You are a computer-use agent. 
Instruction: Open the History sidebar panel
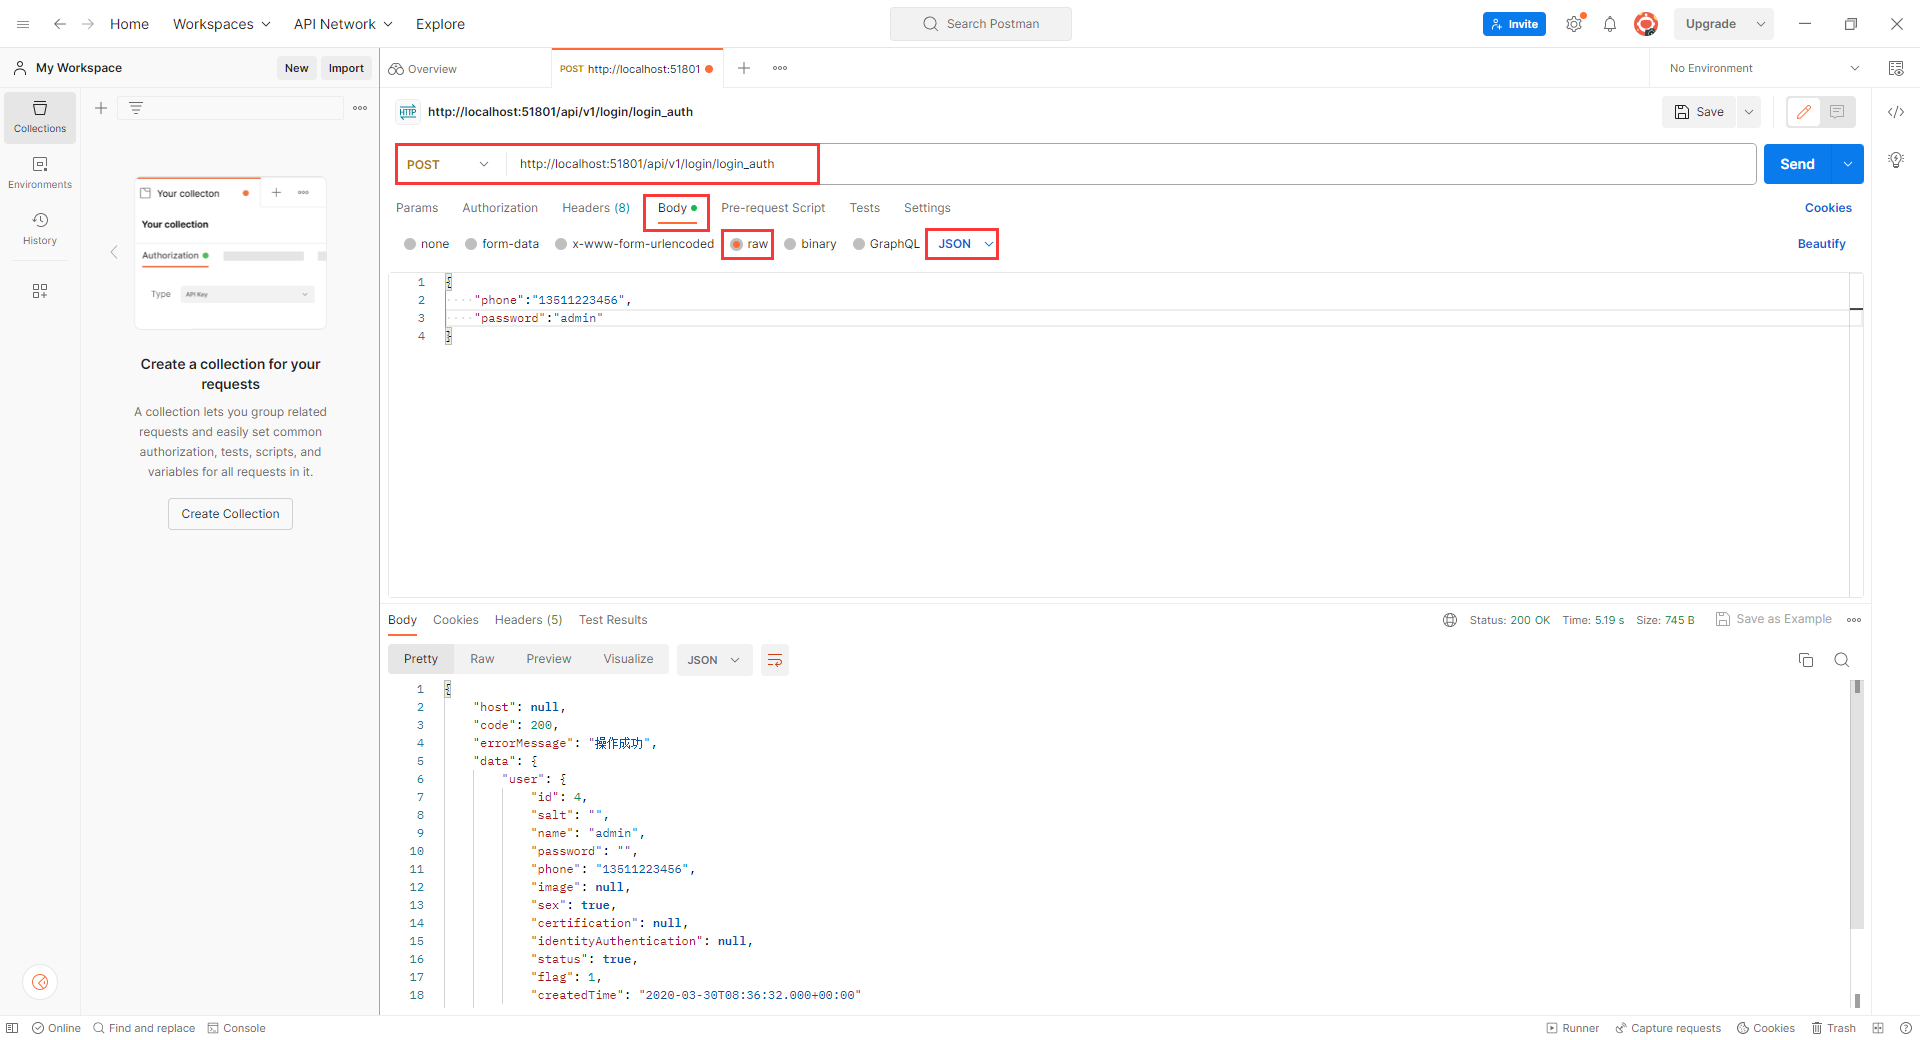[x=40, y=228]
